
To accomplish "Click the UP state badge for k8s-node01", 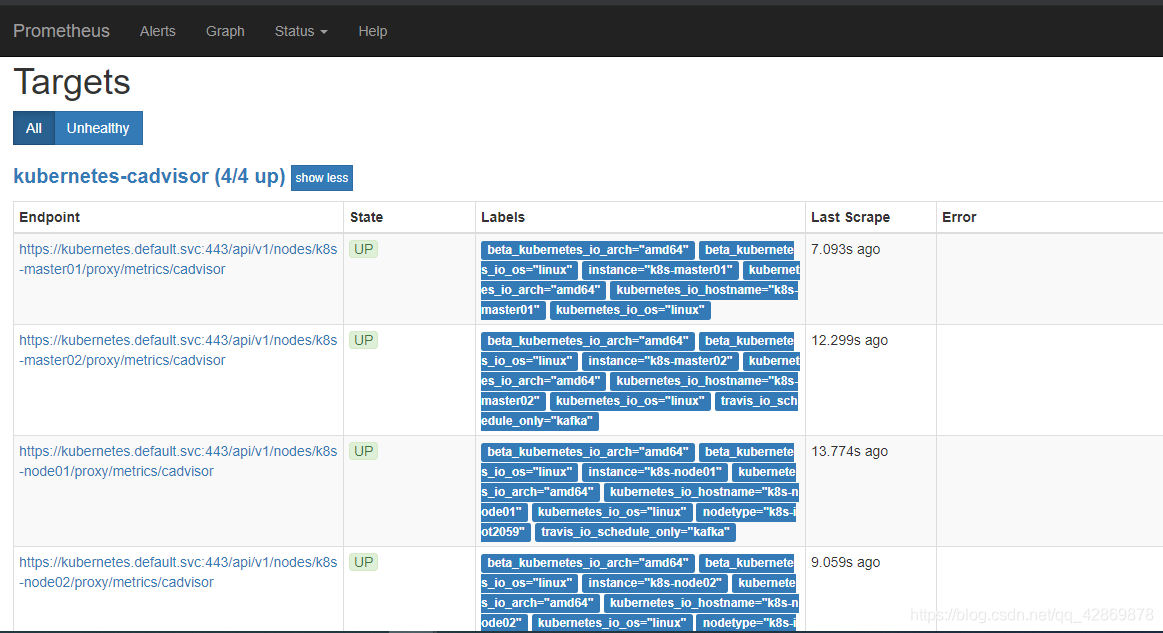I will [363, 451].
